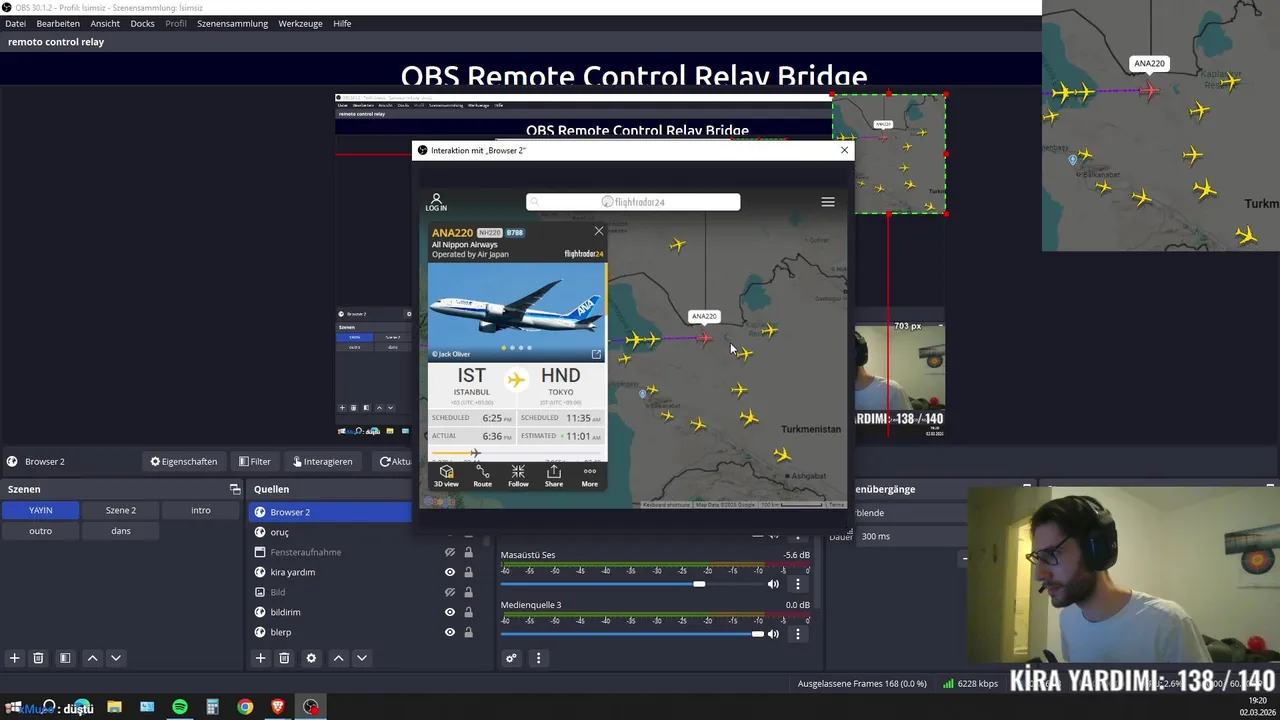Switch to the YAYIN scene
Viewport: 1280px width, 720px height.
click(40, 510)
